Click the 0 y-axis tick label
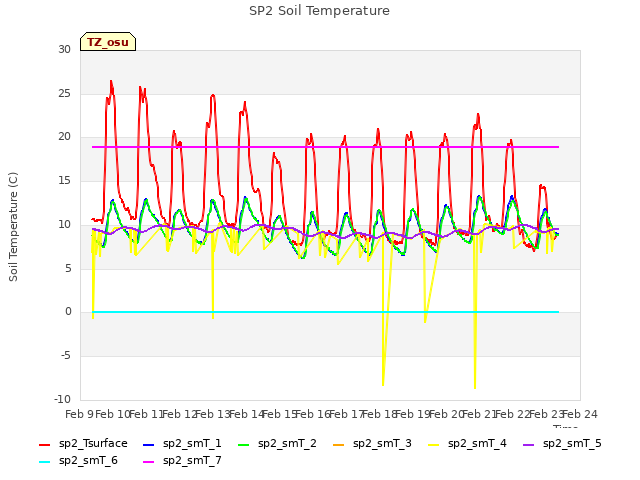 click(68, 312)
